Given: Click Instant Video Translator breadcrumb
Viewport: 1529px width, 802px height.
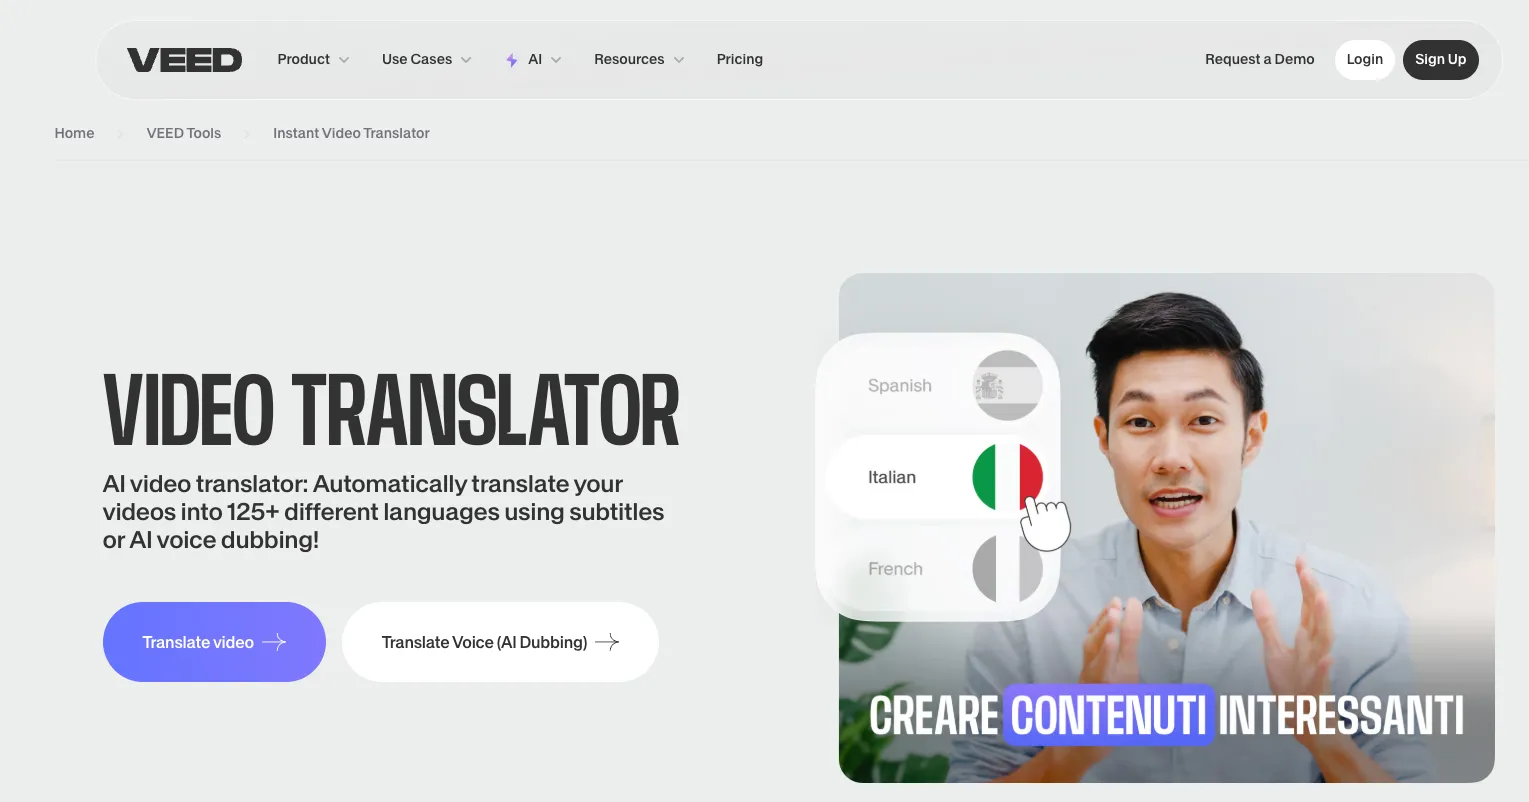Looking at the screenshot, I should coord(351,133).
